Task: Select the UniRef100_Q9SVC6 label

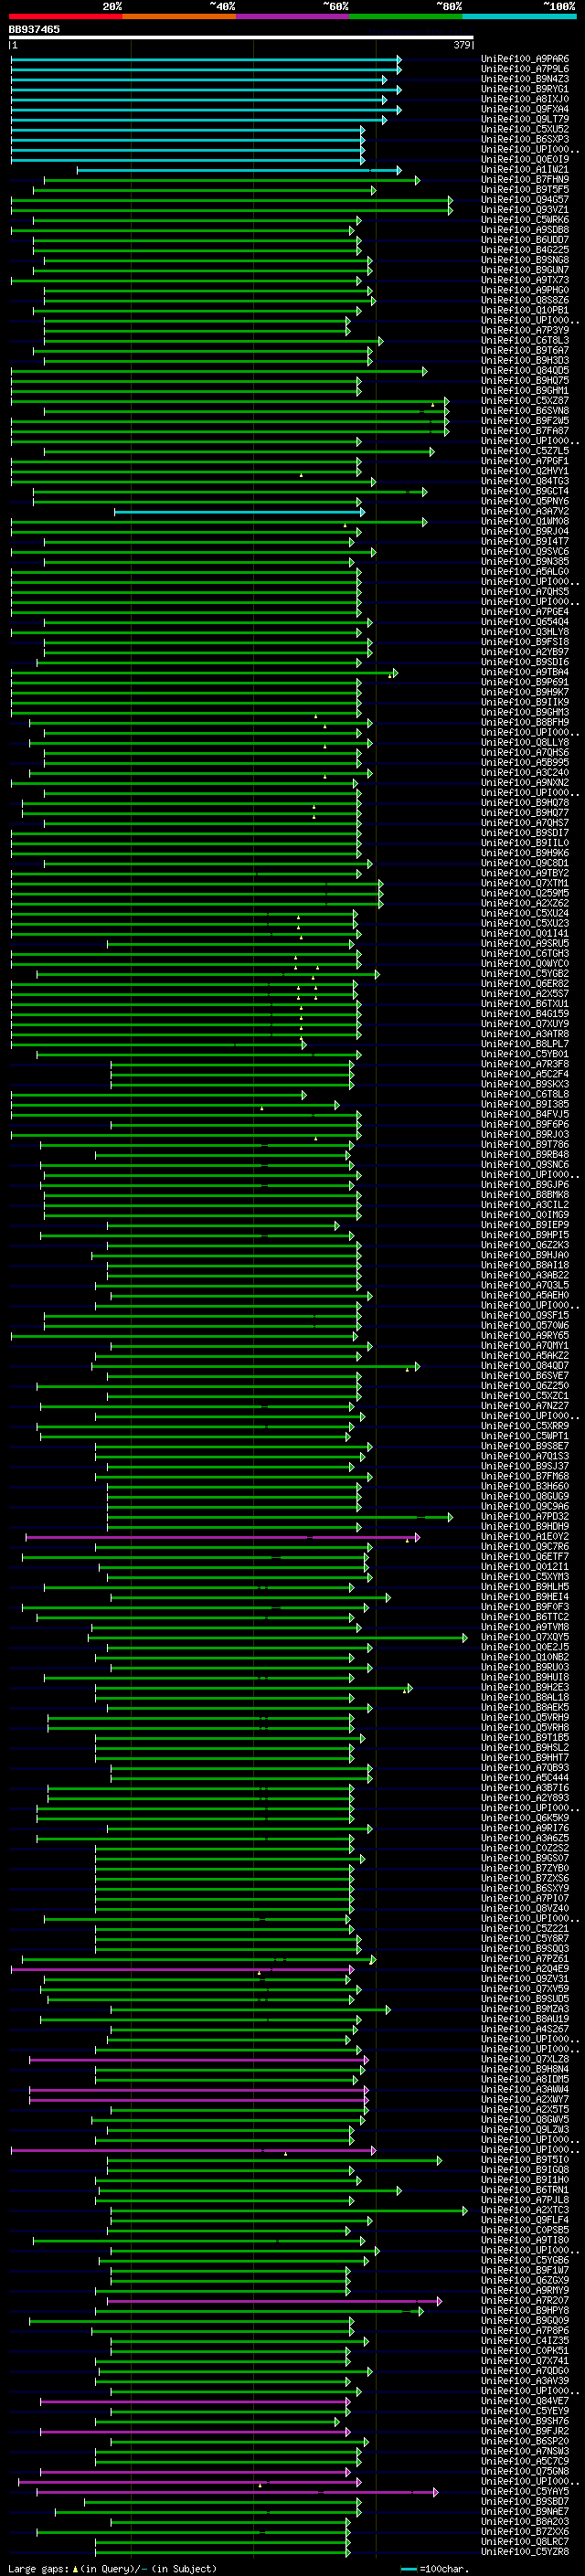Action: pyautogui.click(x=525, y=551)
